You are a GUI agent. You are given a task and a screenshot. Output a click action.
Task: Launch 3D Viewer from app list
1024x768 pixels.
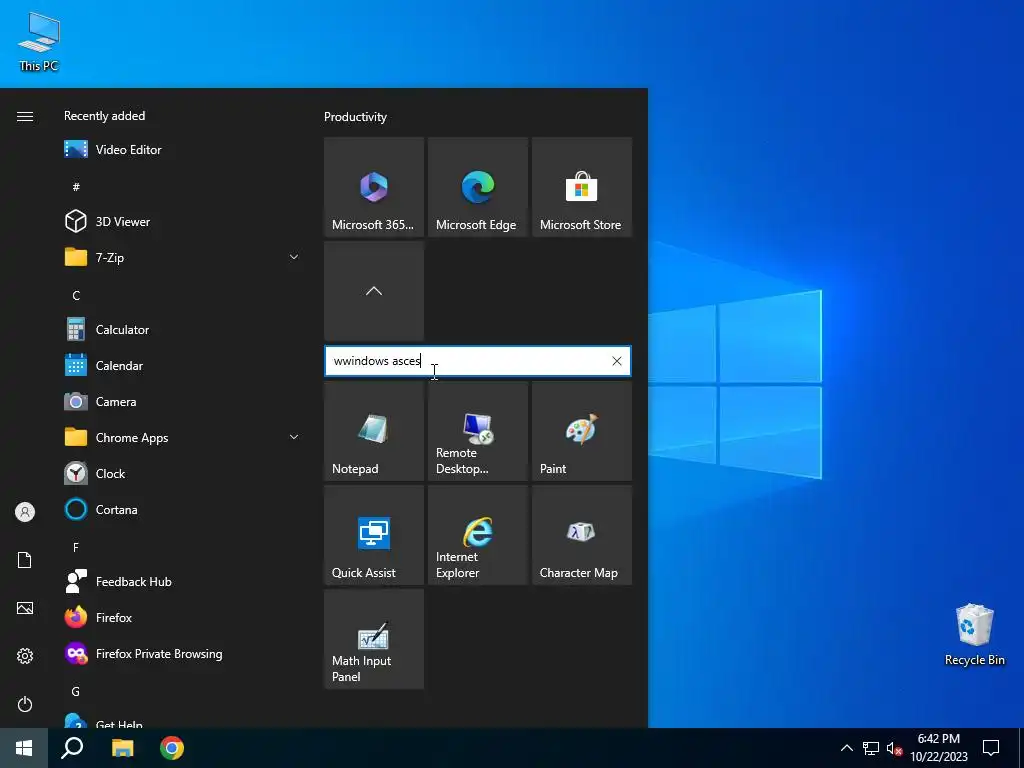click(182, 221)
